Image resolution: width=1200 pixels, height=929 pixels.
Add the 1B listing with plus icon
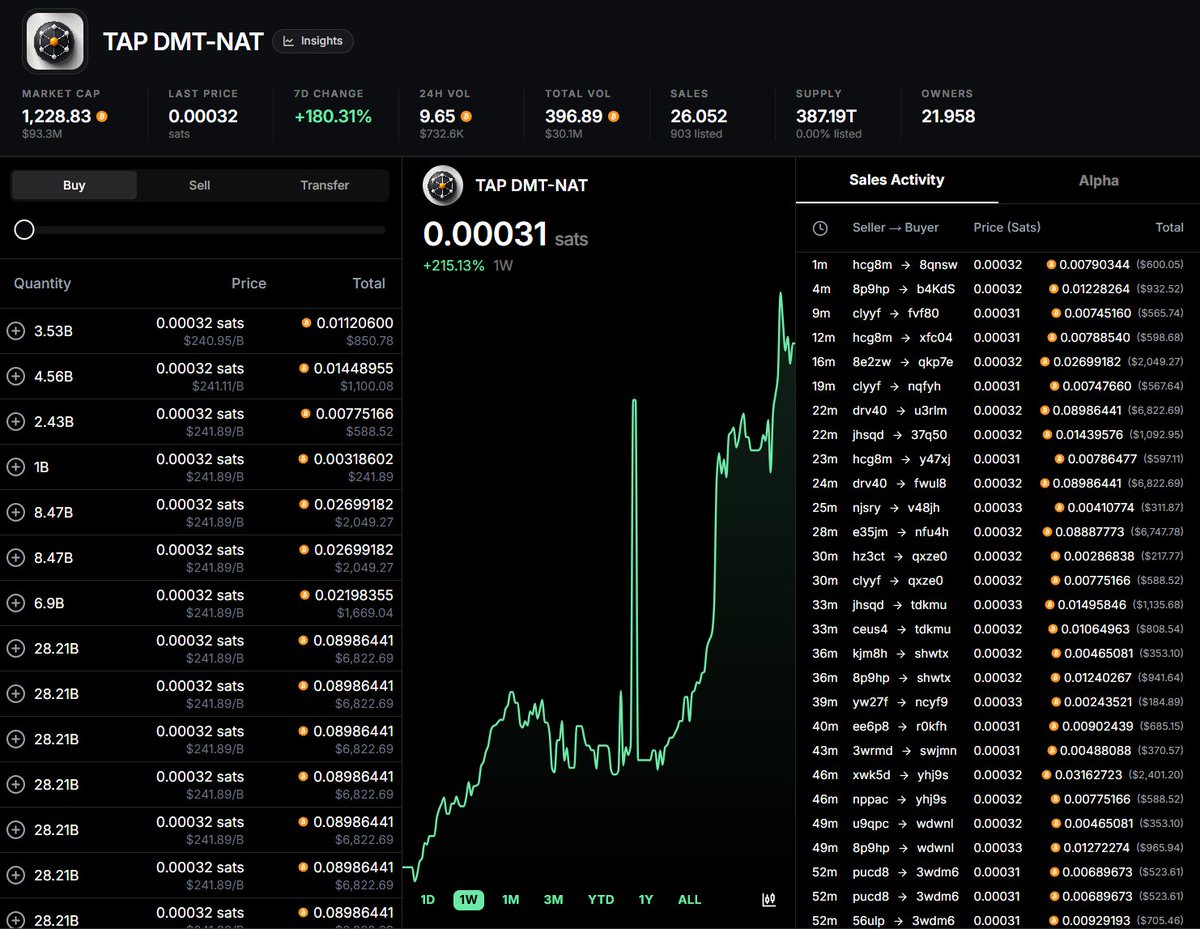(x=15, y=467)
